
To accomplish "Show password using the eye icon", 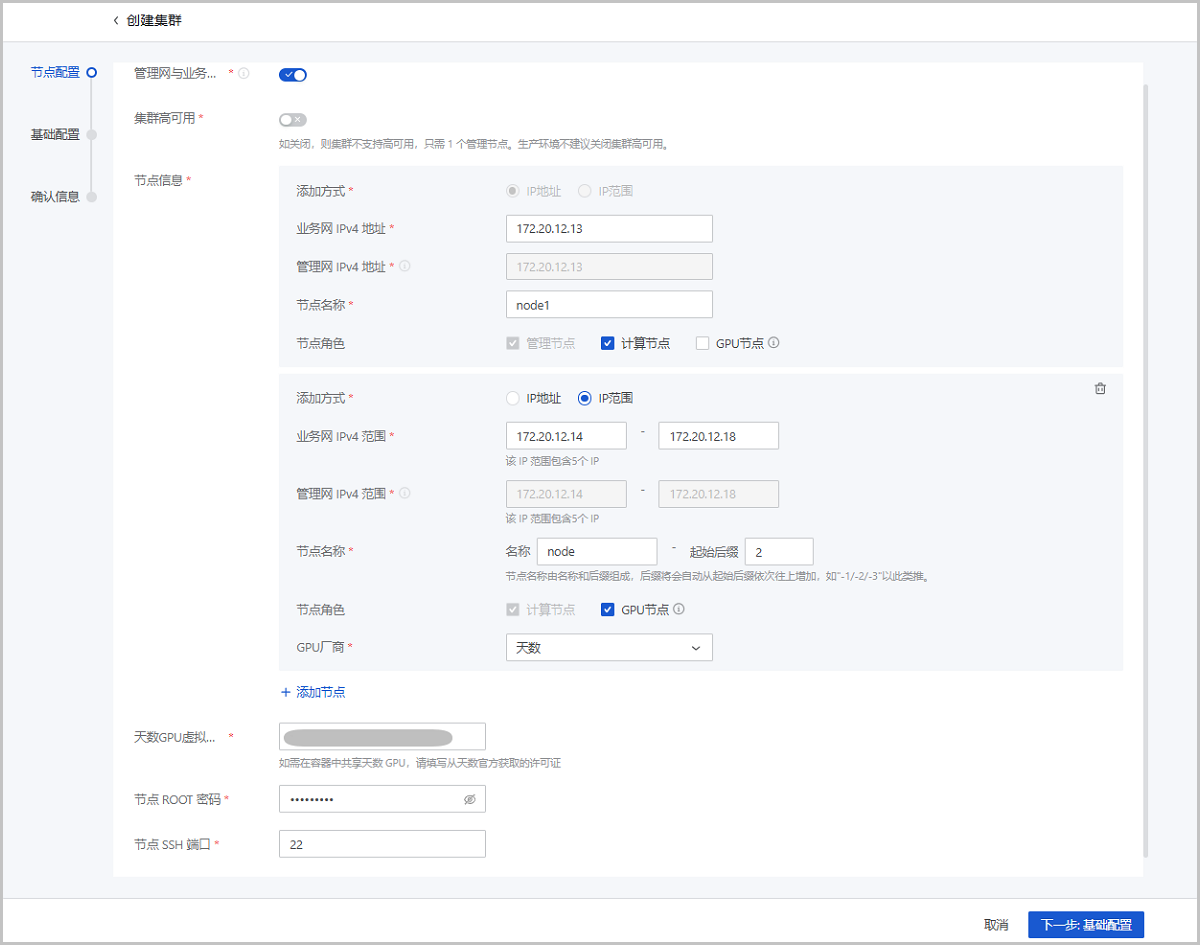I will pyautogui.click(x=469, y=800).
